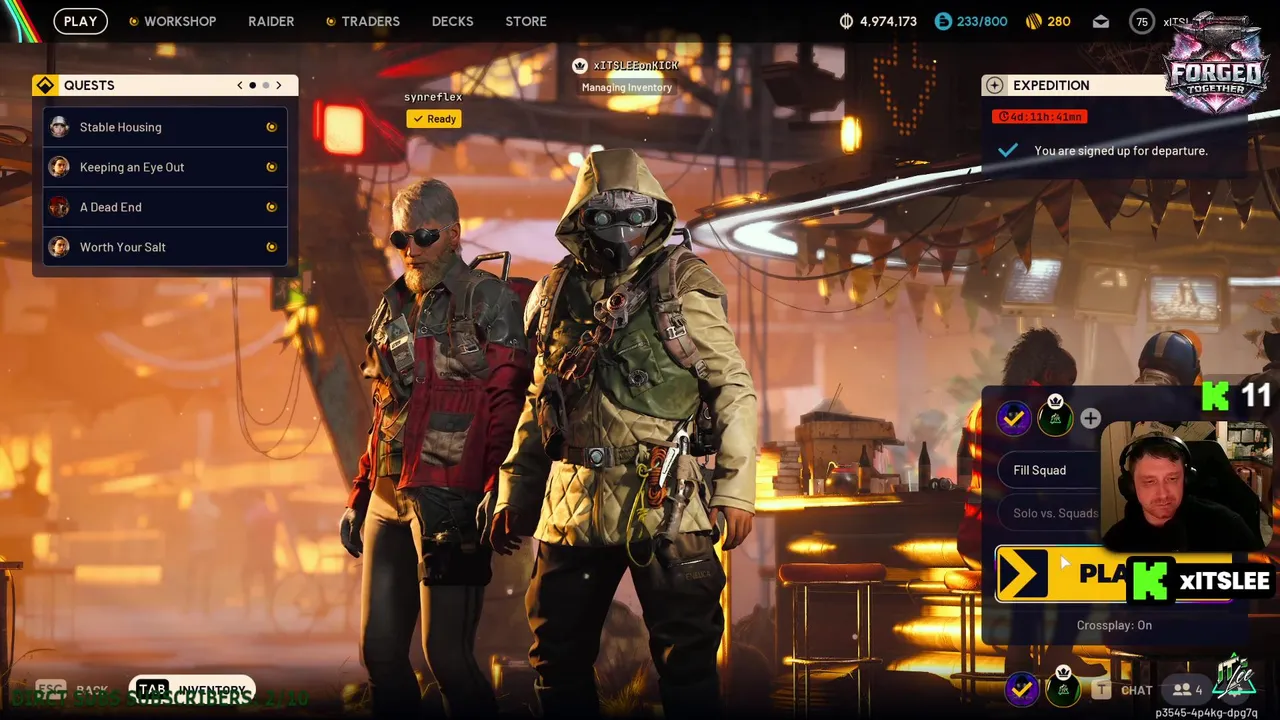The height and width of the screenshot is (720, 1280).
Task: Open CHAT from the bottom bar
Action: coord(1136,690)
